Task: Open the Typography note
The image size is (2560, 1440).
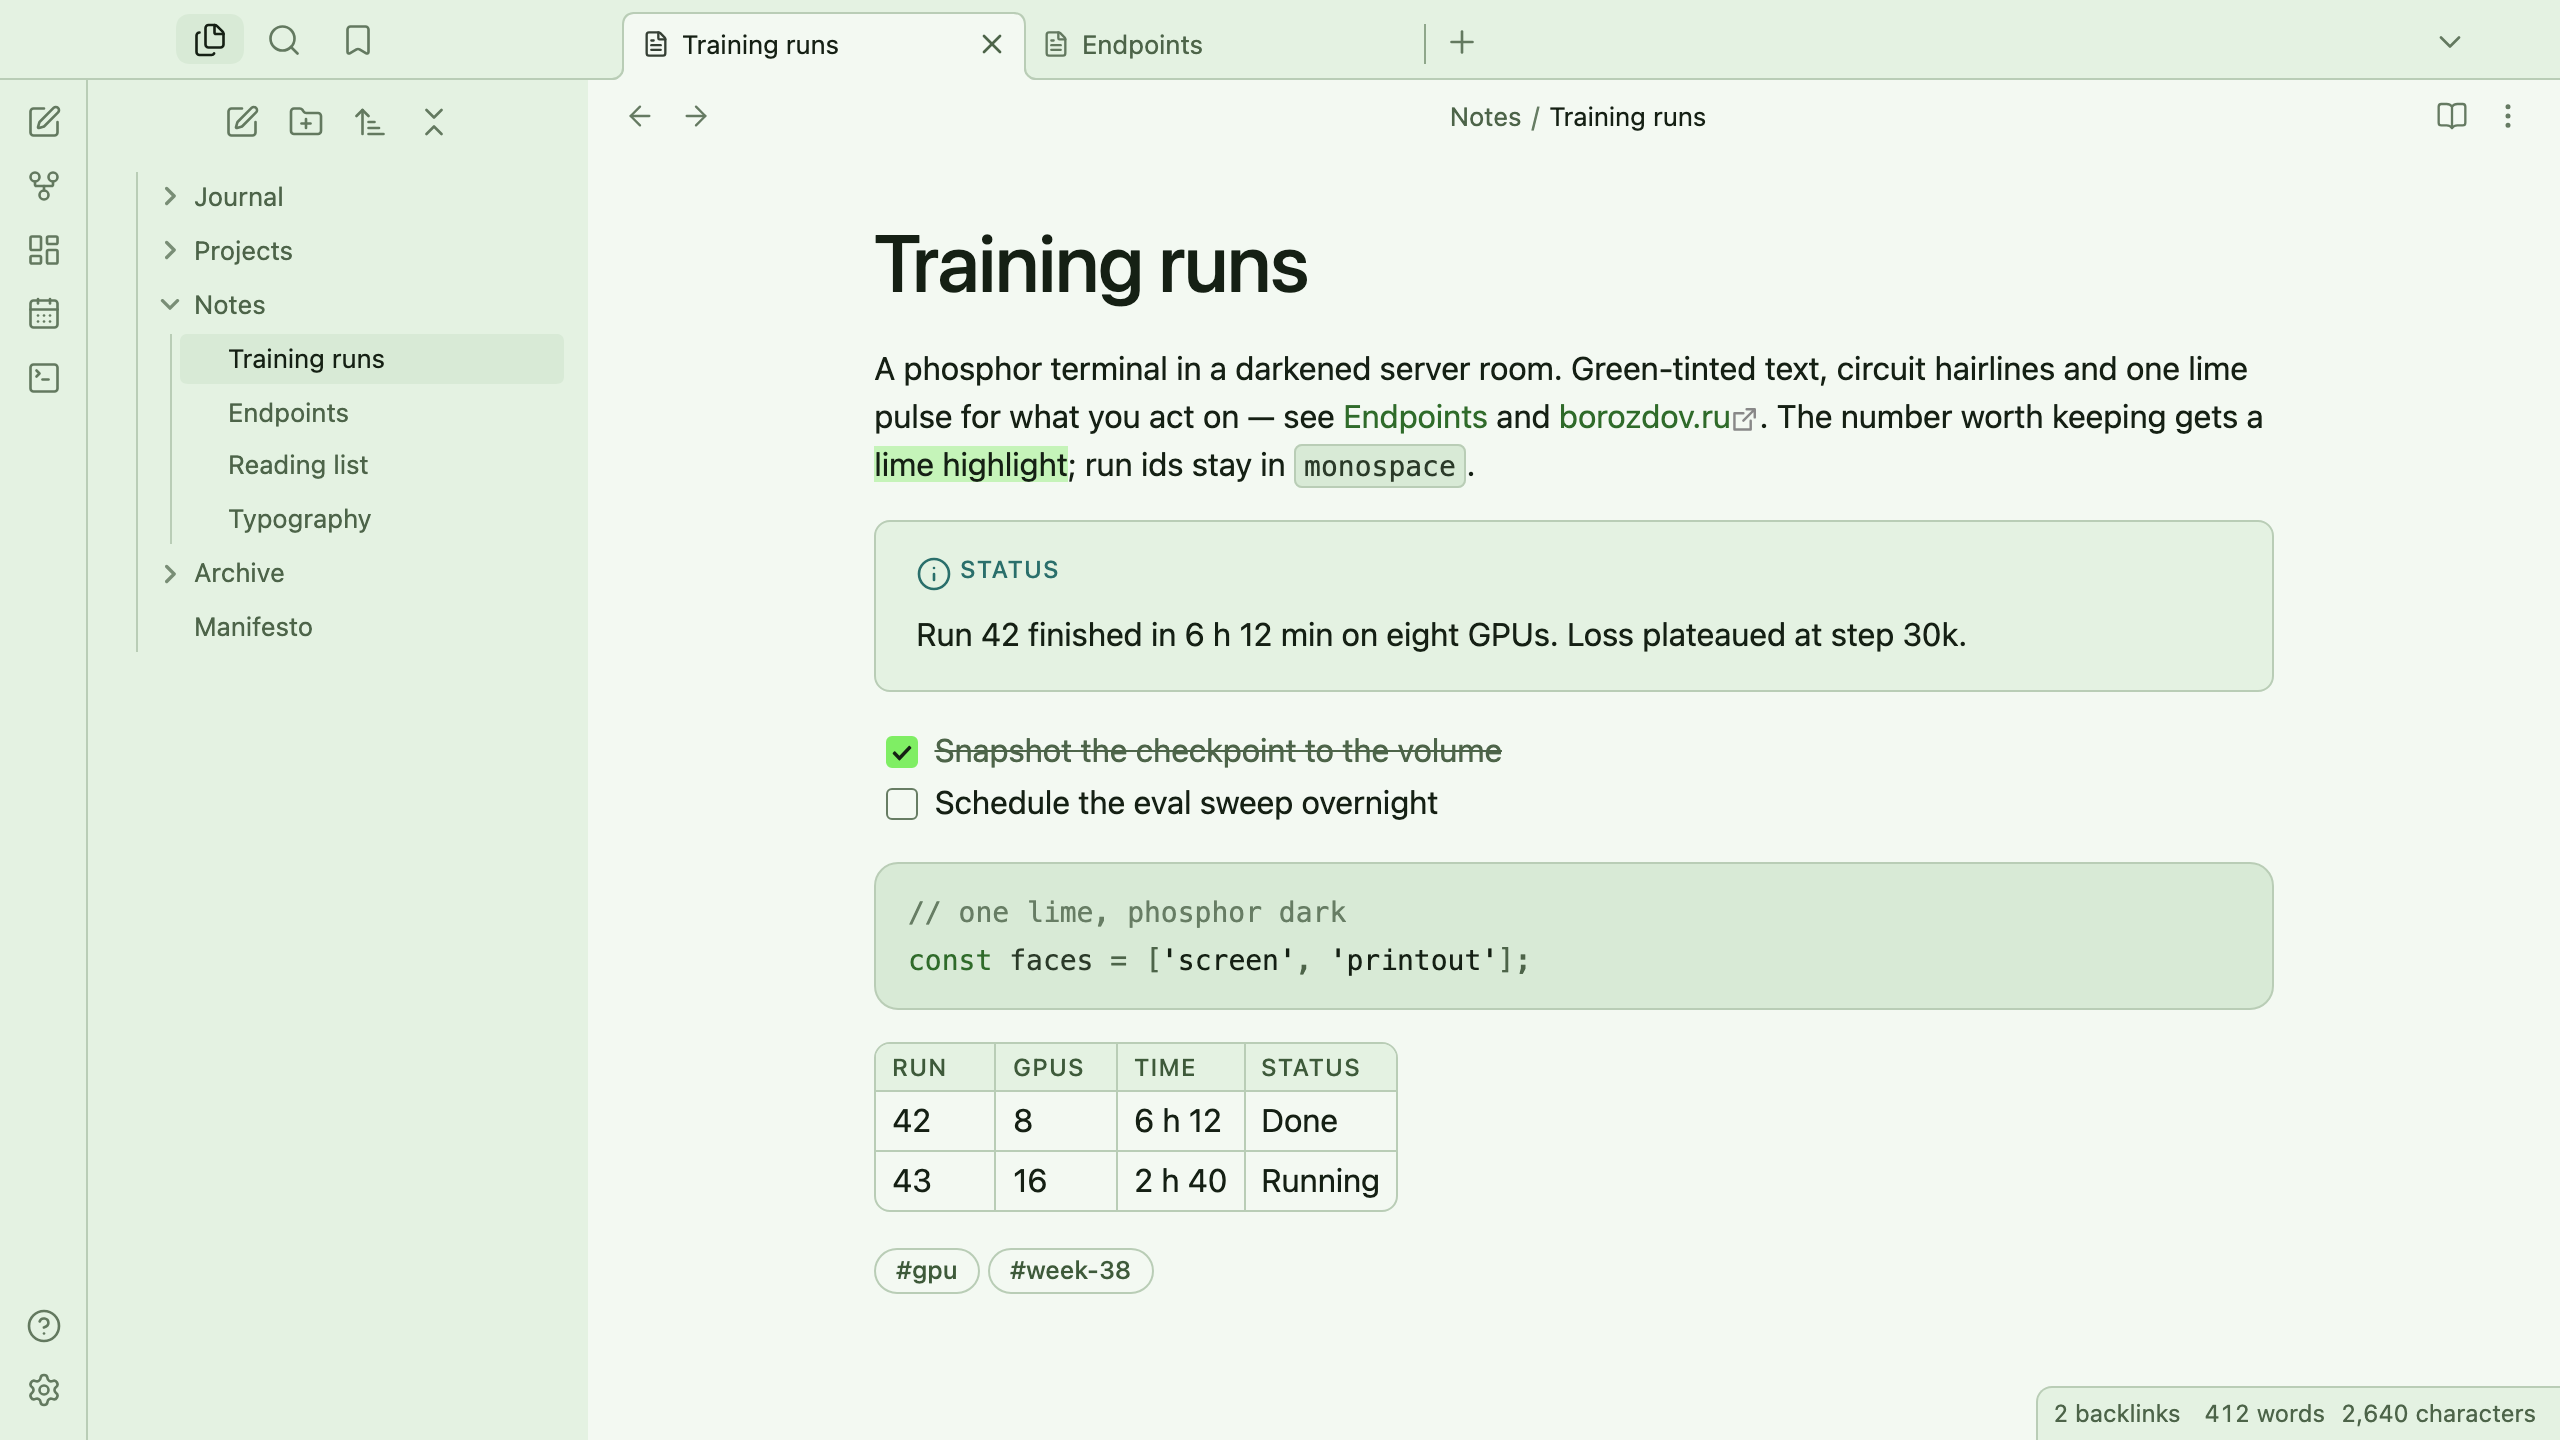Action: 372,519
